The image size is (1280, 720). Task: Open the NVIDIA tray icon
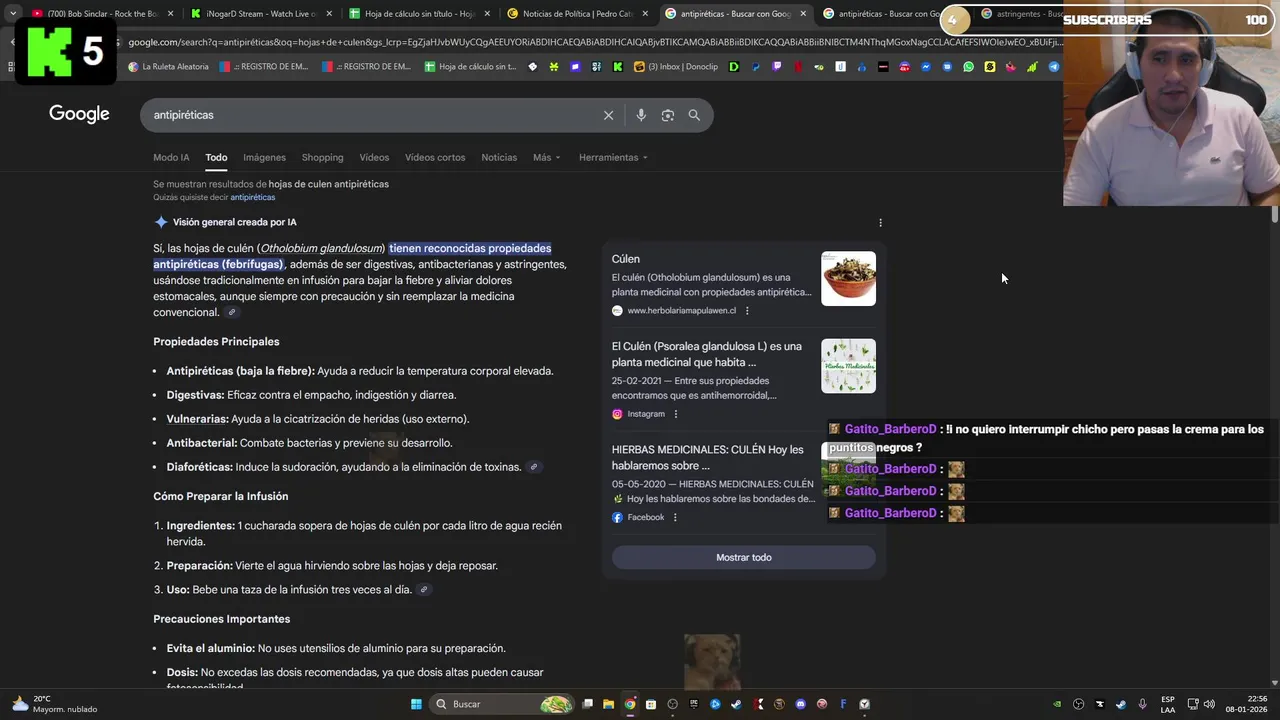click(1057, 704)
